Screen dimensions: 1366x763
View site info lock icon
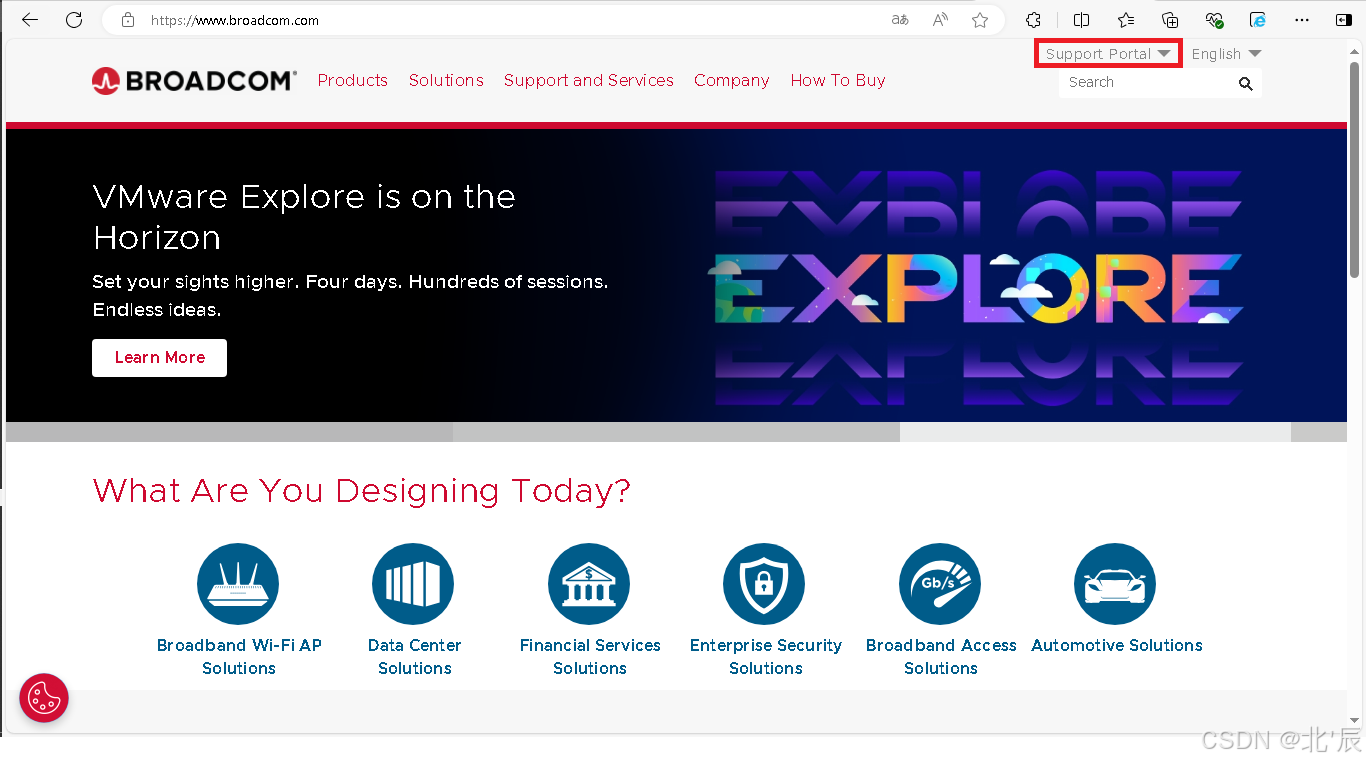pyautogui.click(x=127, y=20)
